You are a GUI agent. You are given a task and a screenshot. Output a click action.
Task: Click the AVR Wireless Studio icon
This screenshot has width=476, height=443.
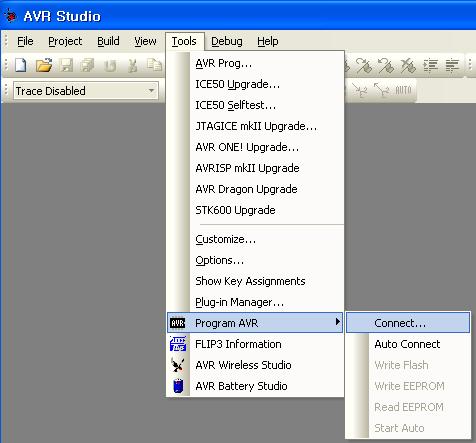pyautogui.click(x=177, y=365)
